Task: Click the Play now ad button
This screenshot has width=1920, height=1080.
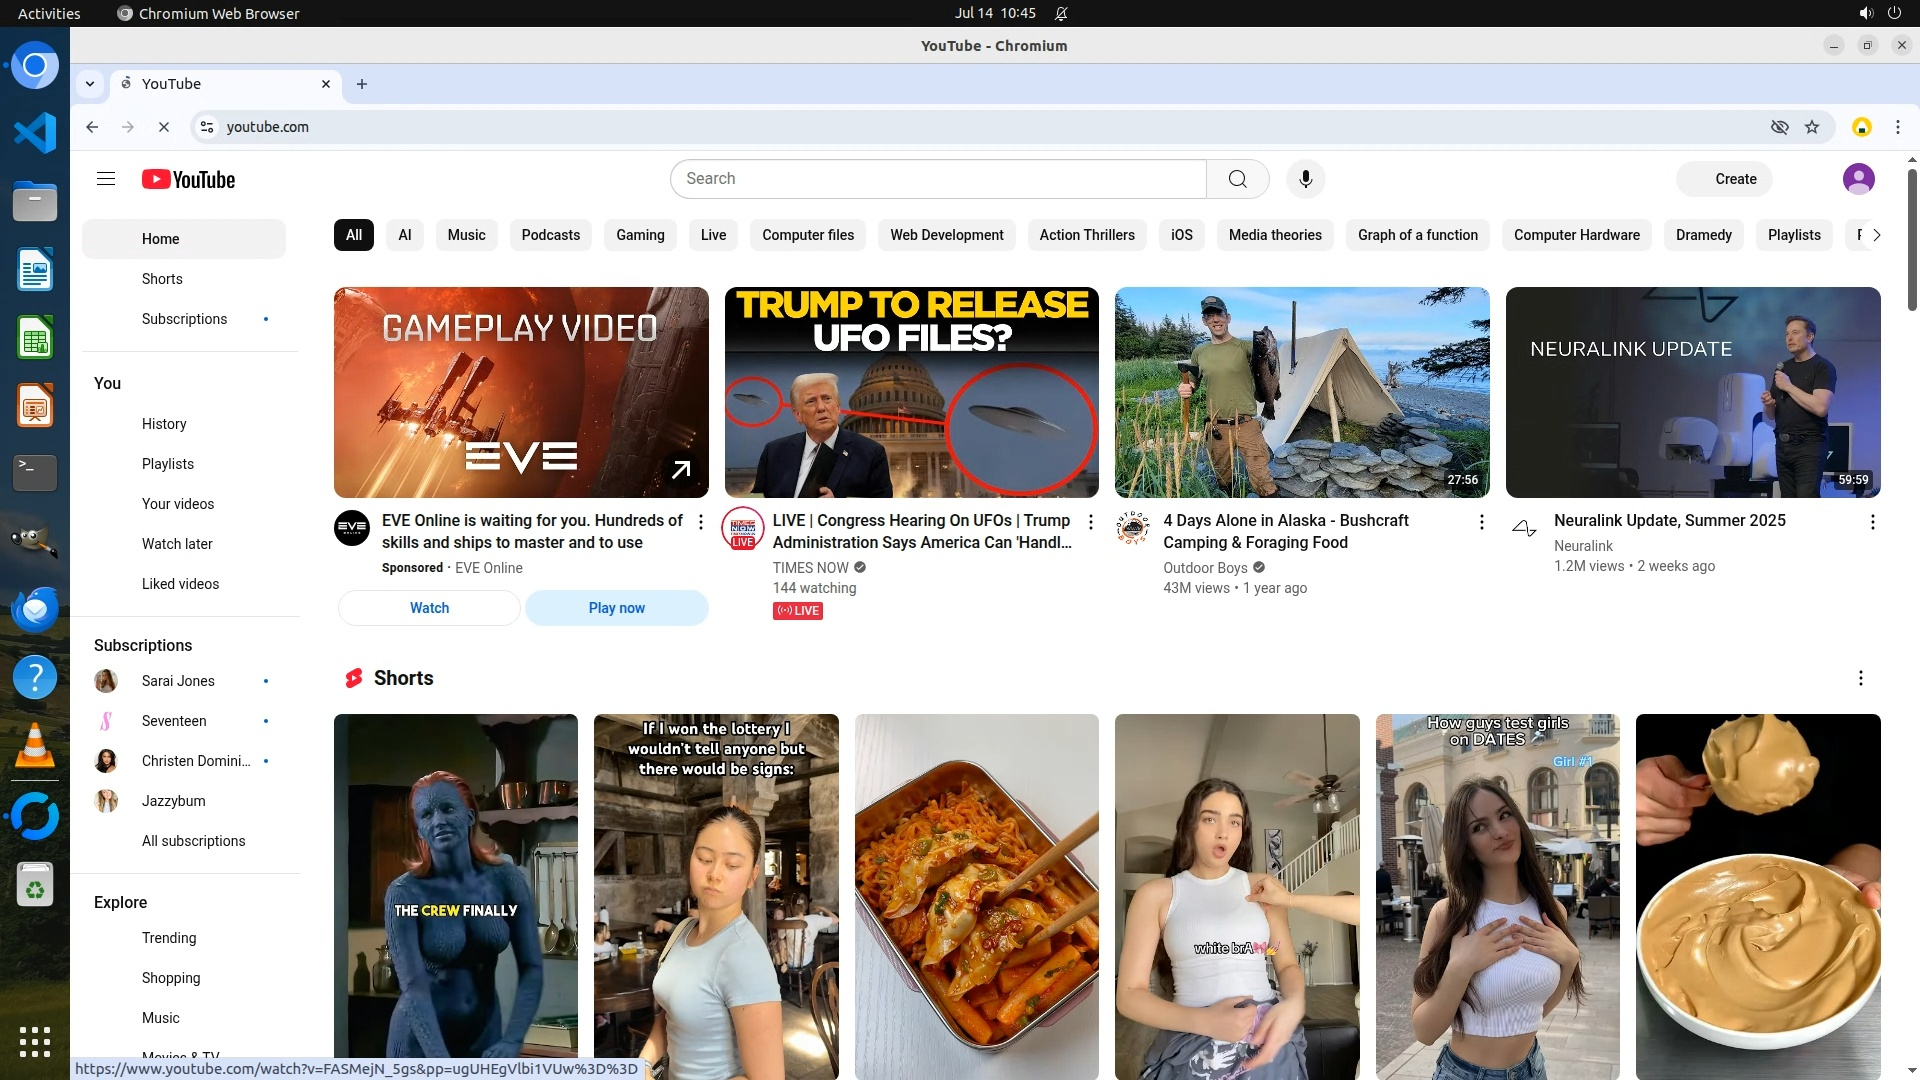Action: (616, 608)
